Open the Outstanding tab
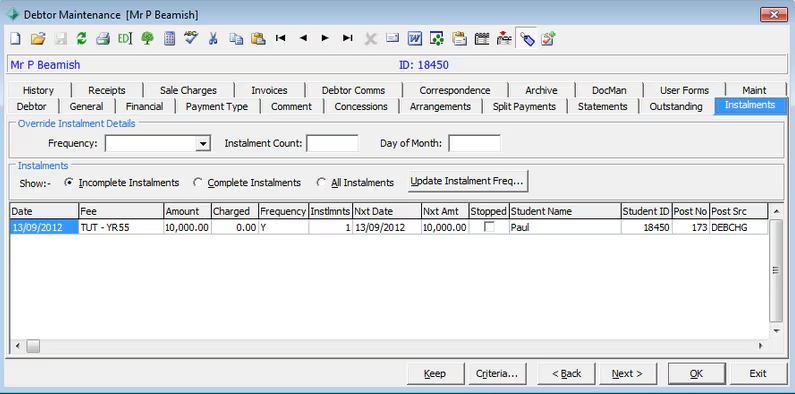This screenshot has width=795, height=394. tap(676, 106)
